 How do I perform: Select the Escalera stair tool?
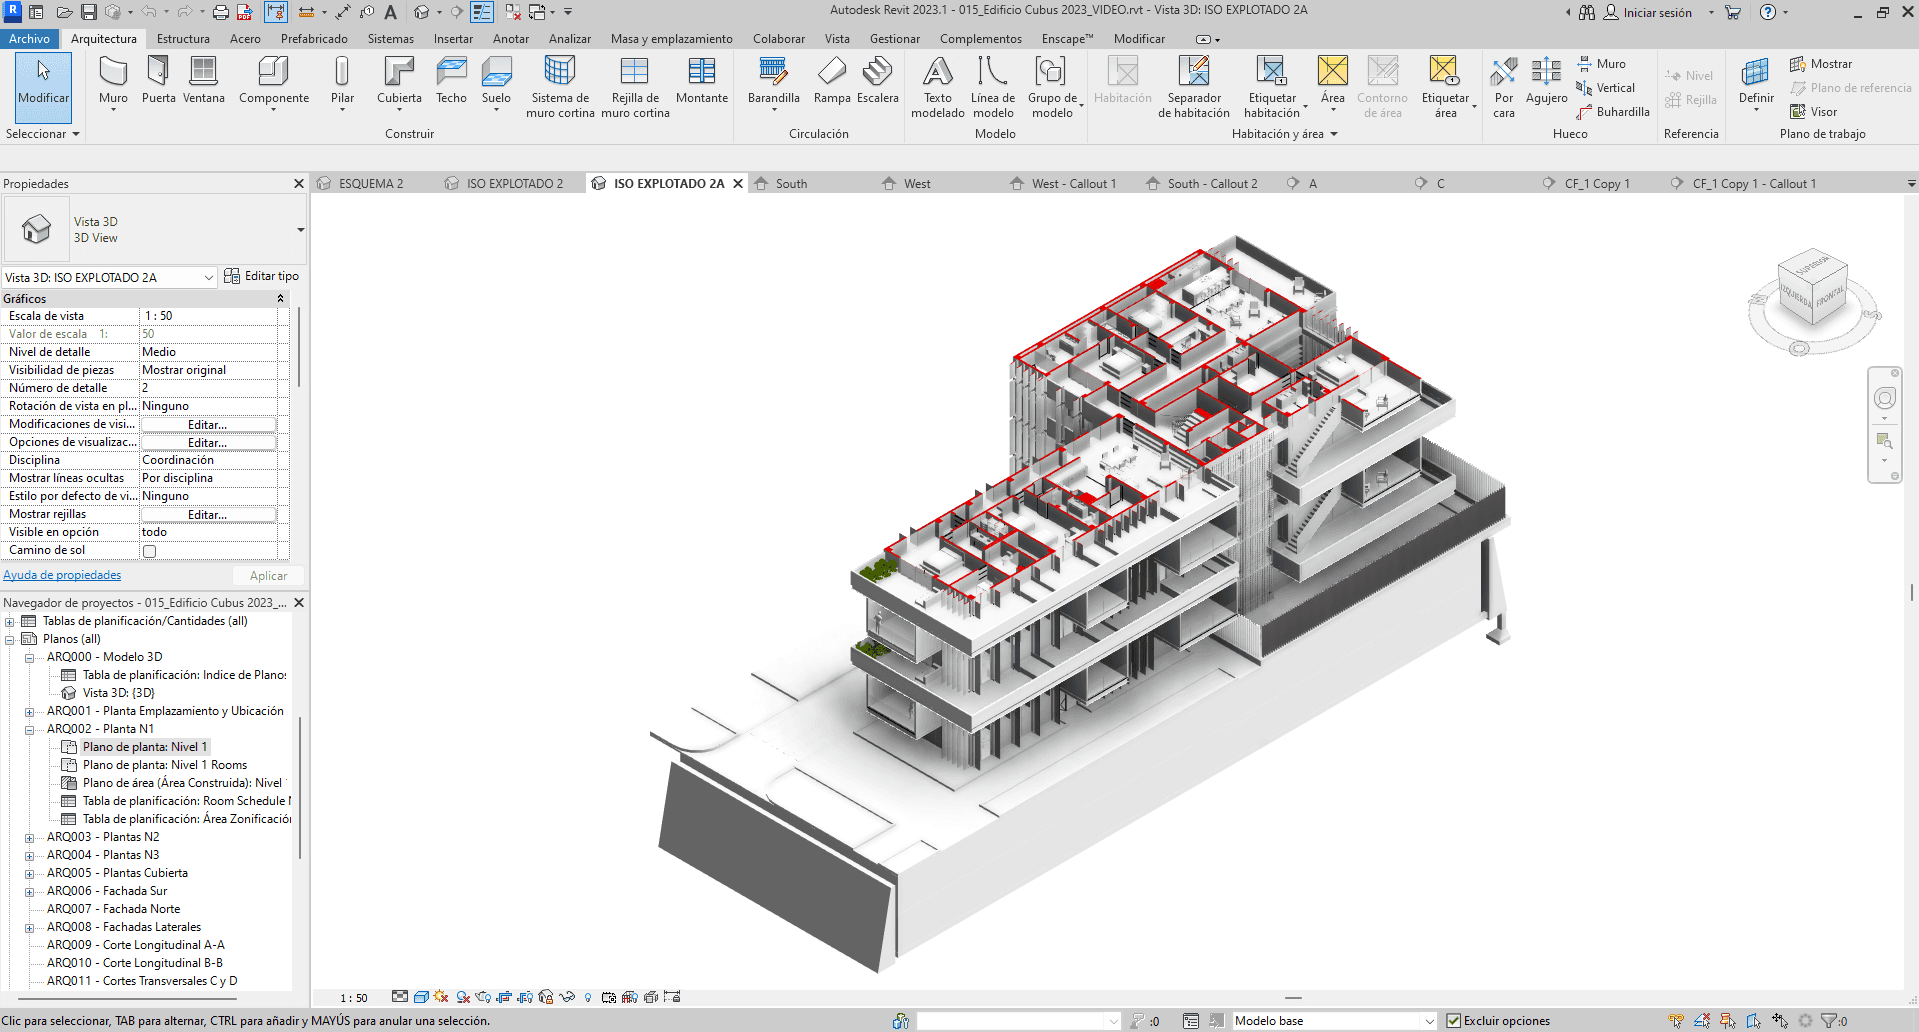877,80
